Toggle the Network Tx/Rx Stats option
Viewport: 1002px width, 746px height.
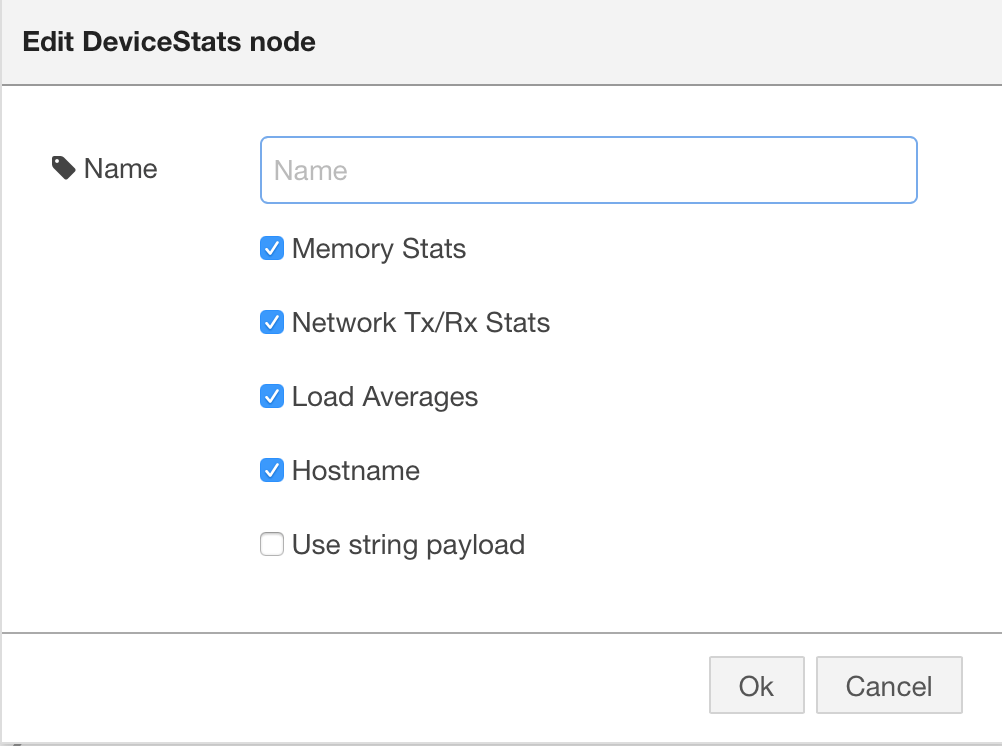[x=272, y=322]
